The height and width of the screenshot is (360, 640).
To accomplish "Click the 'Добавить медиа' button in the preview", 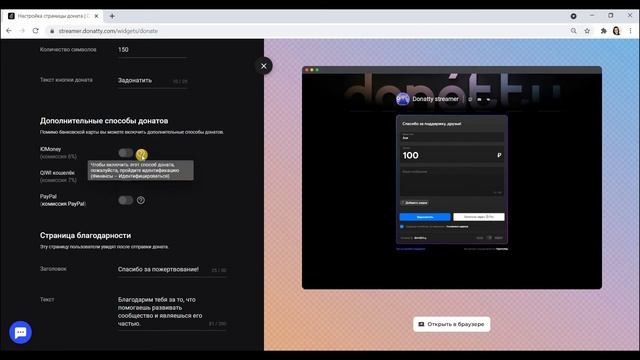I will point(414,202).
